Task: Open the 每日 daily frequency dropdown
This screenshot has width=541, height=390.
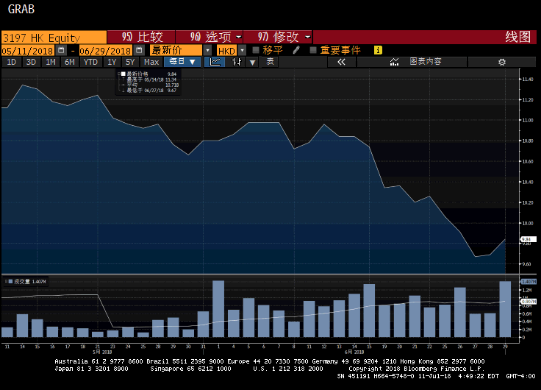Action: point(183,62)
